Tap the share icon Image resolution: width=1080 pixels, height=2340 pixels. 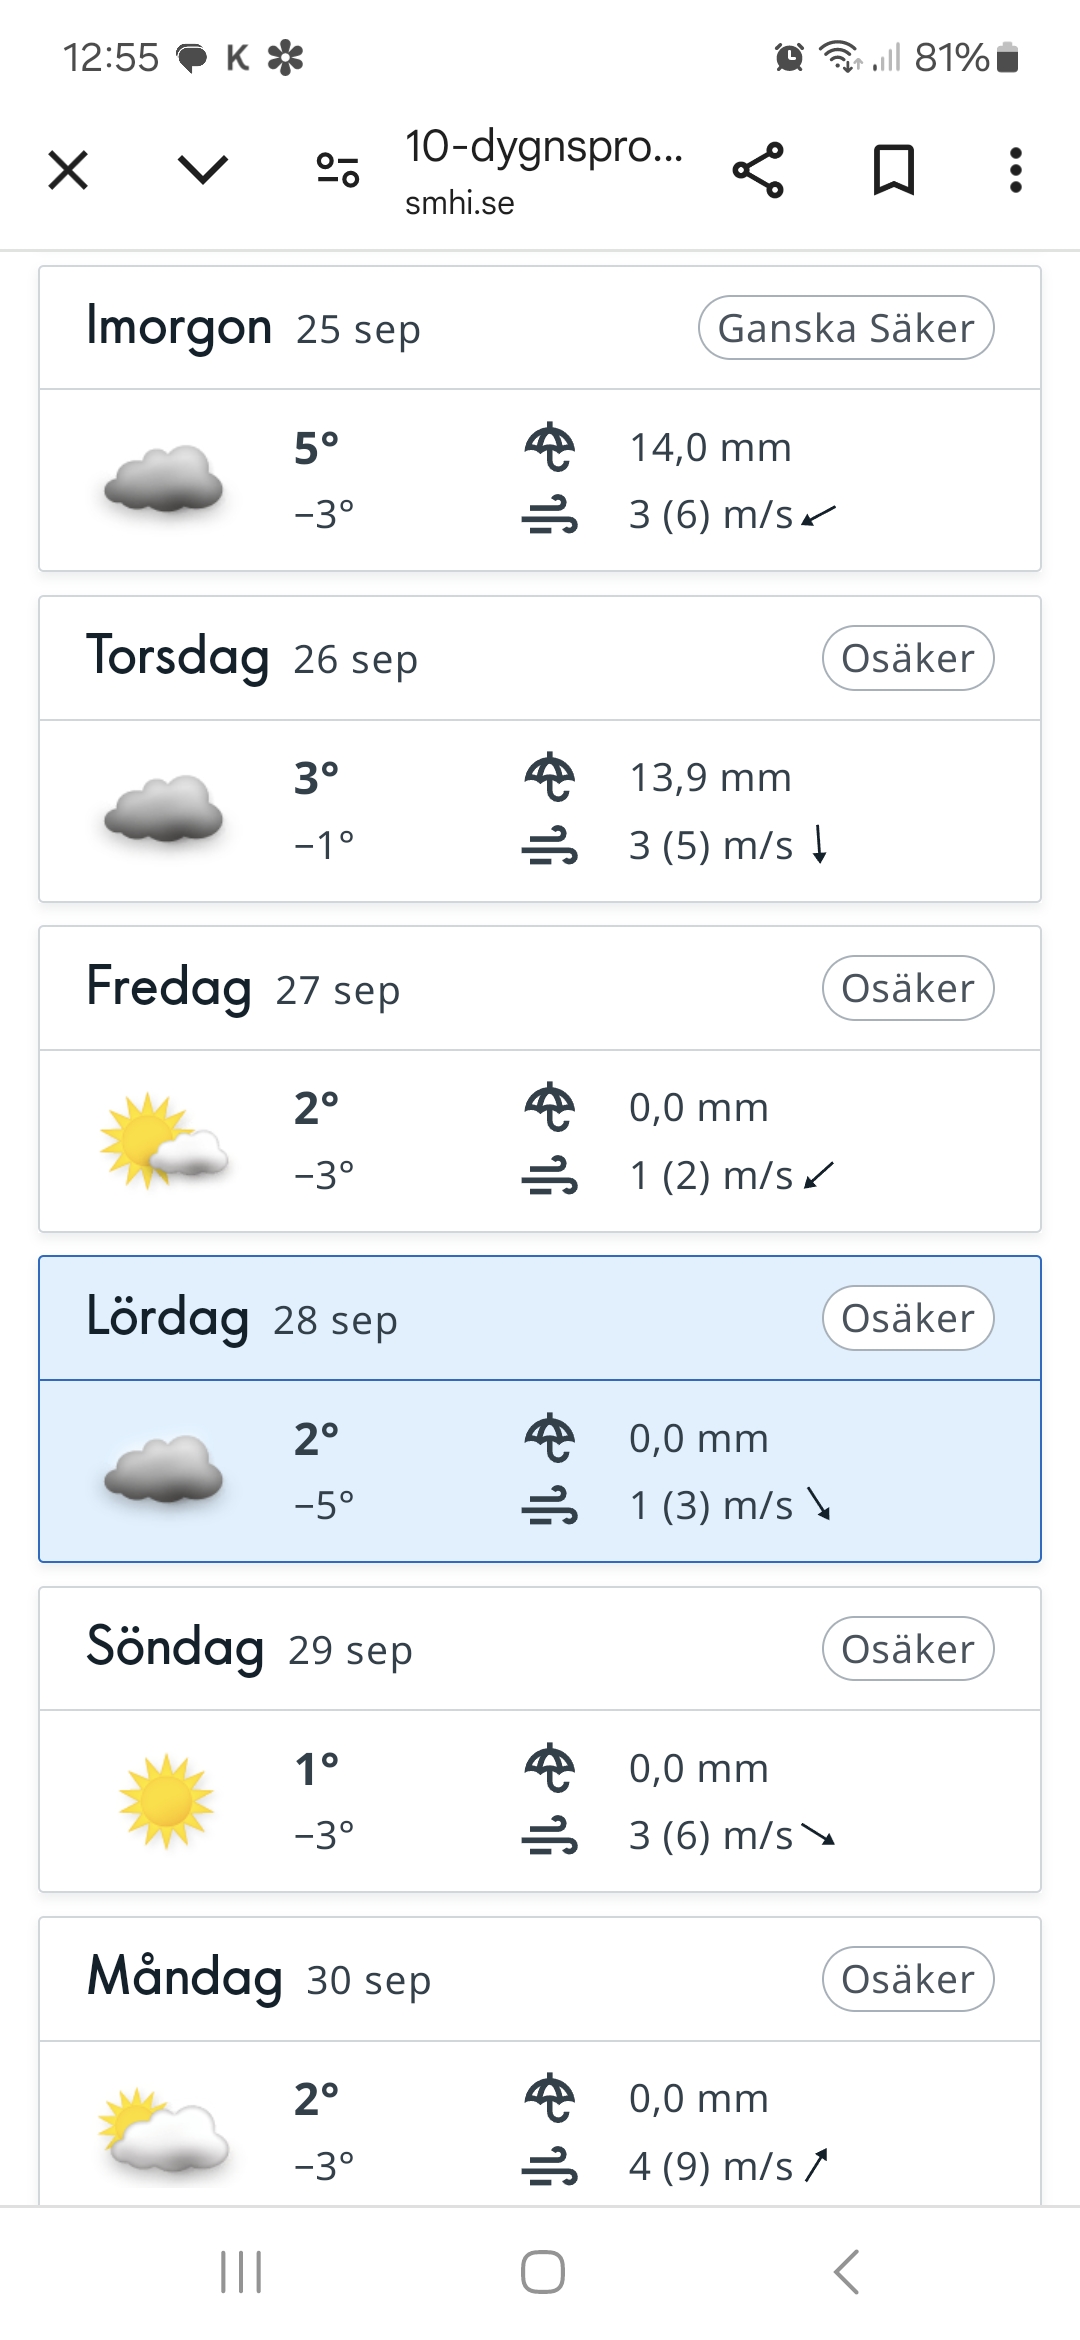[x=758, y=169]
